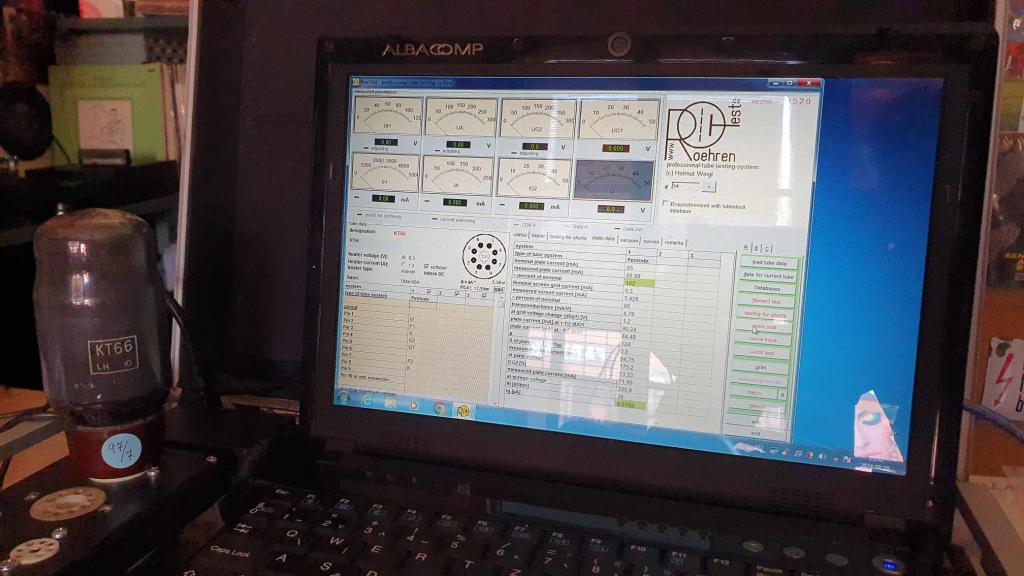Screen dimensions: 1024x576
Task: Select the UG2 screen voltage gauge
Action: tap(537, 119)
